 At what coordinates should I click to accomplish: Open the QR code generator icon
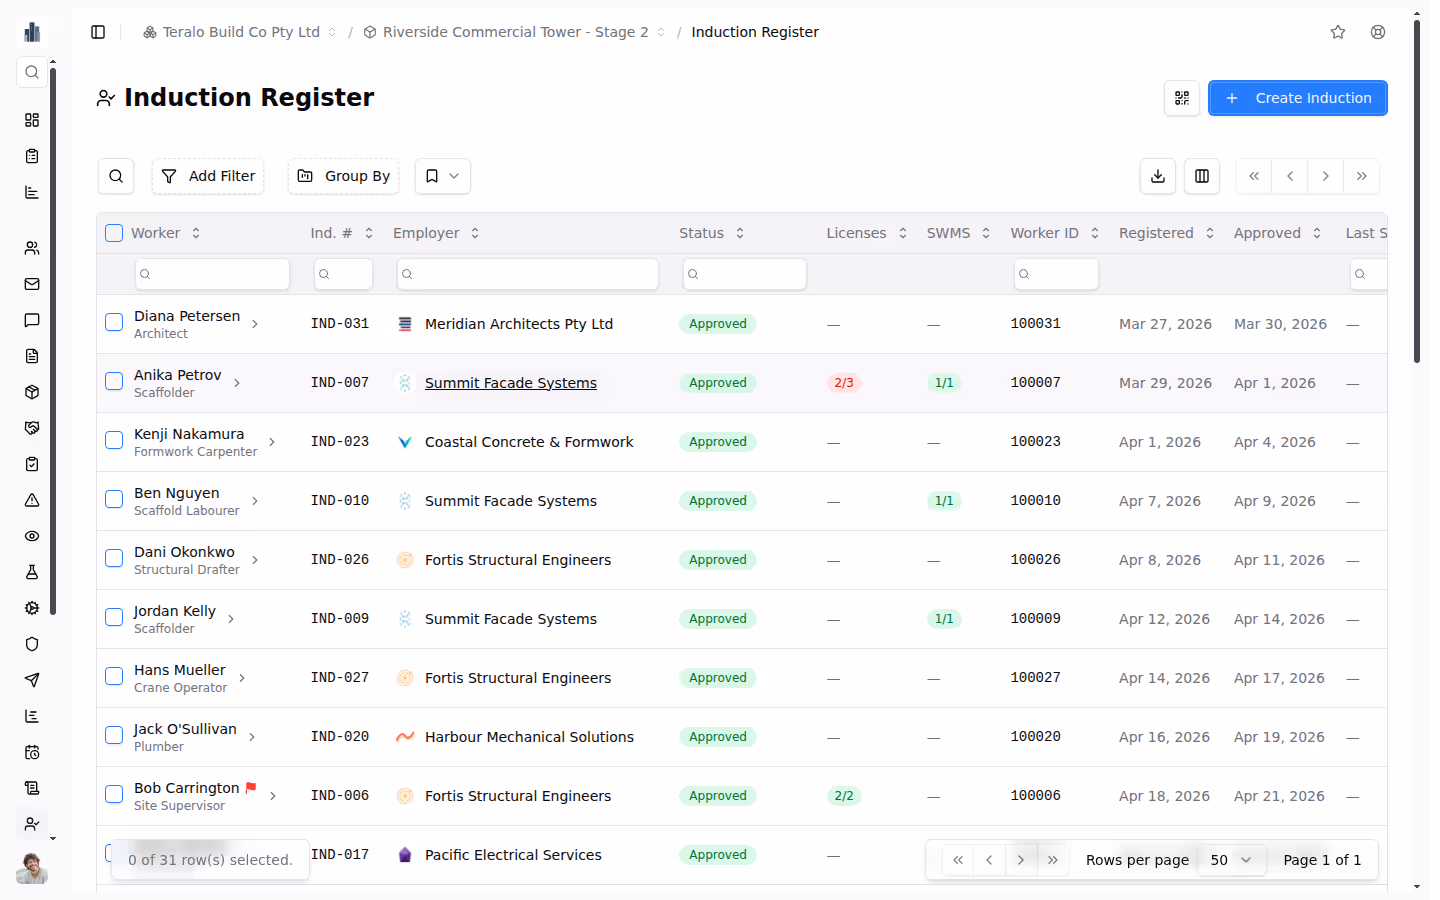click(x=1182, y=98)
